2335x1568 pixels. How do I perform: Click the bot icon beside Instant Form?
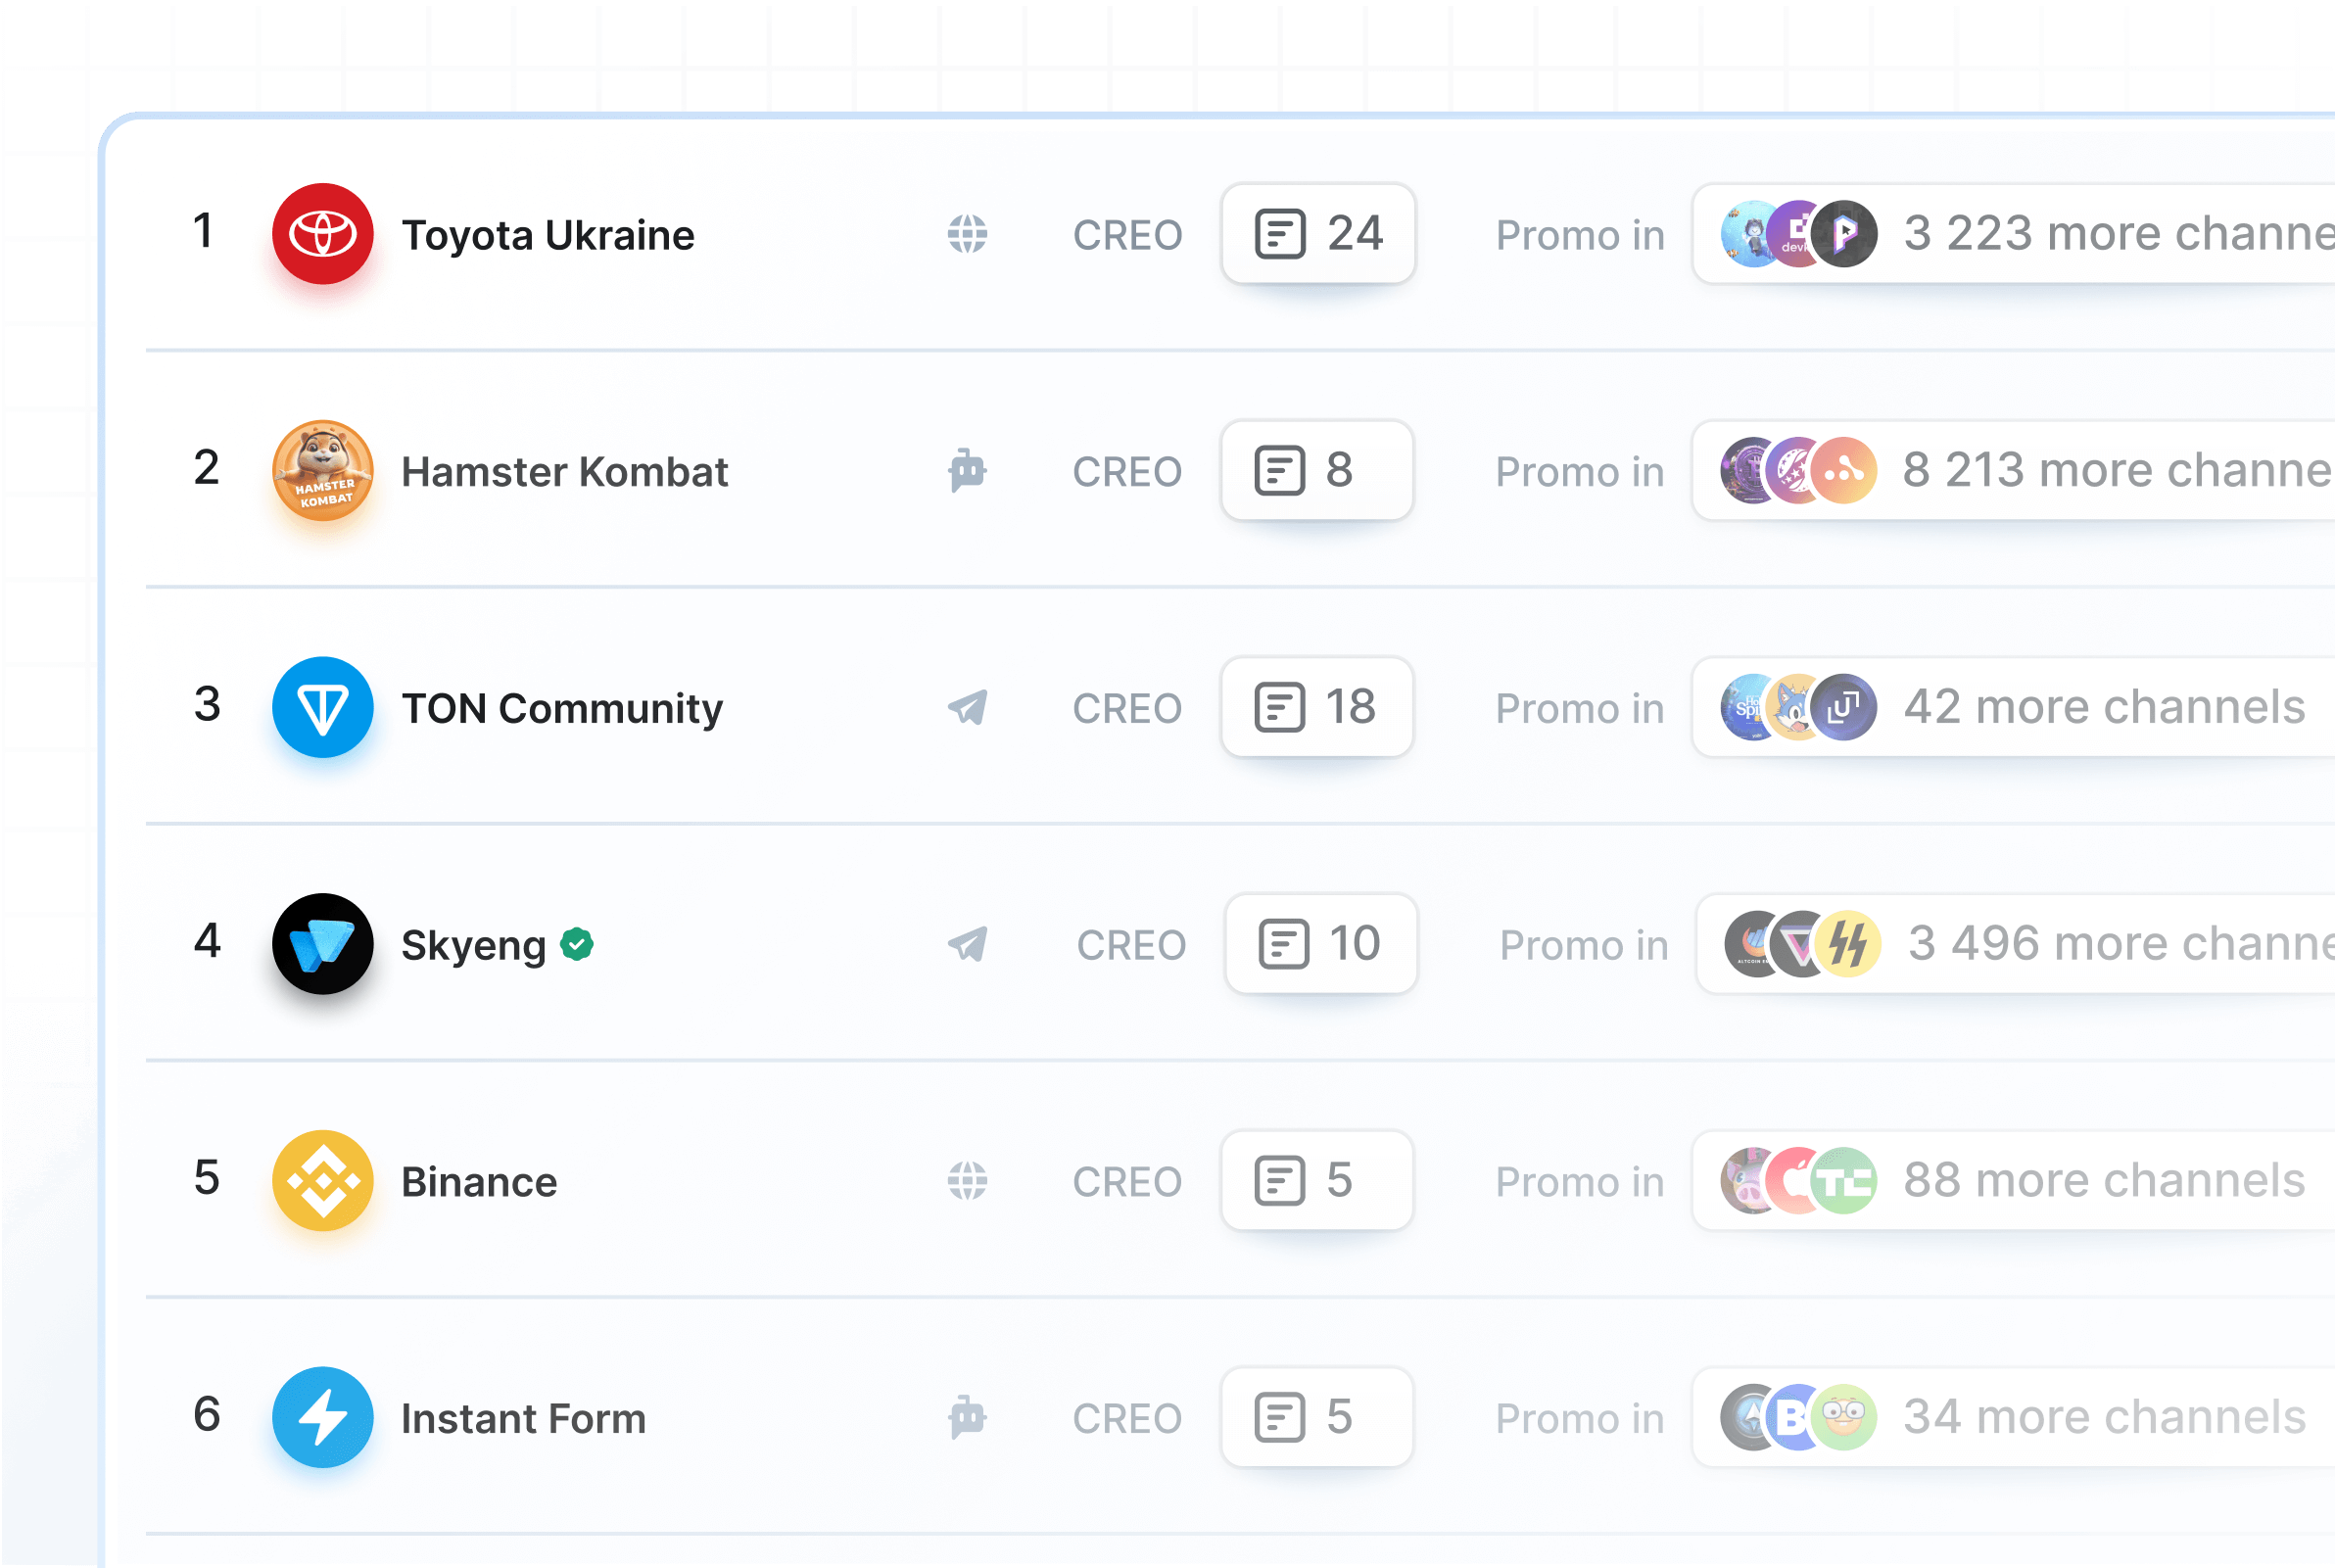pos(967,1417)
